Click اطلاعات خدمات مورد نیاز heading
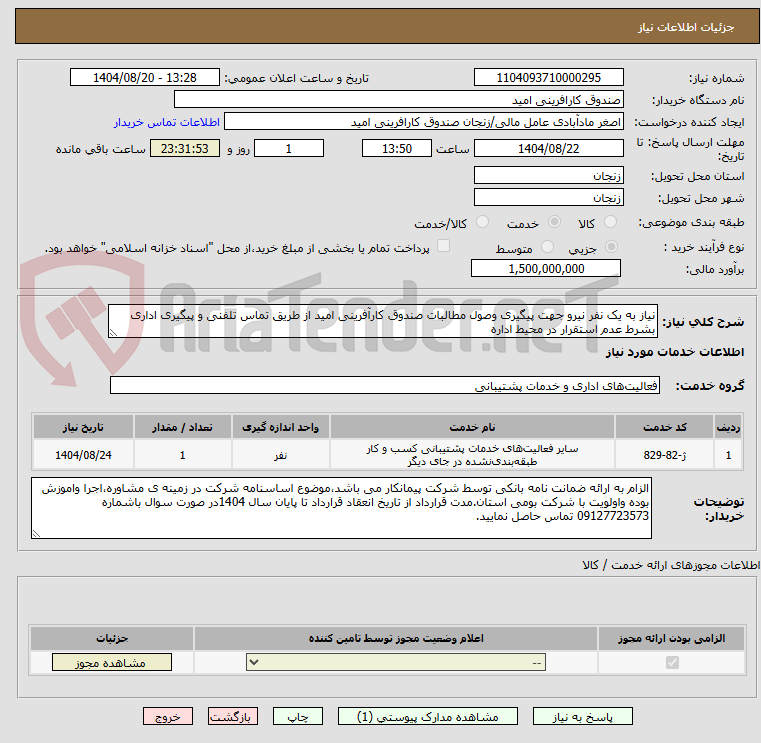 pos(675,352)
